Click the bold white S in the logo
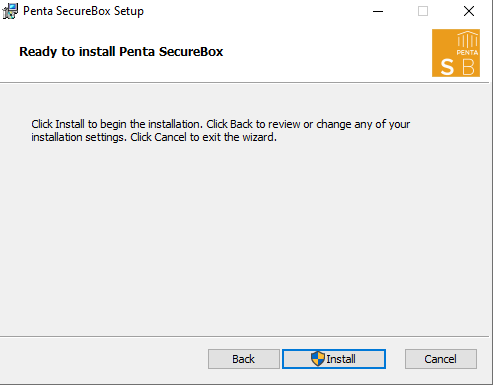 [447, 67]
